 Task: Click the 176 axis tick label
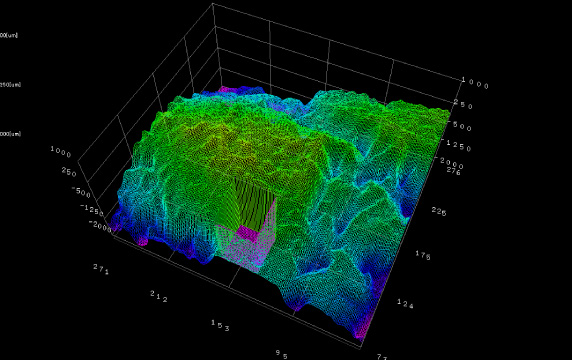pyautogui.click(x=423, y=255)
